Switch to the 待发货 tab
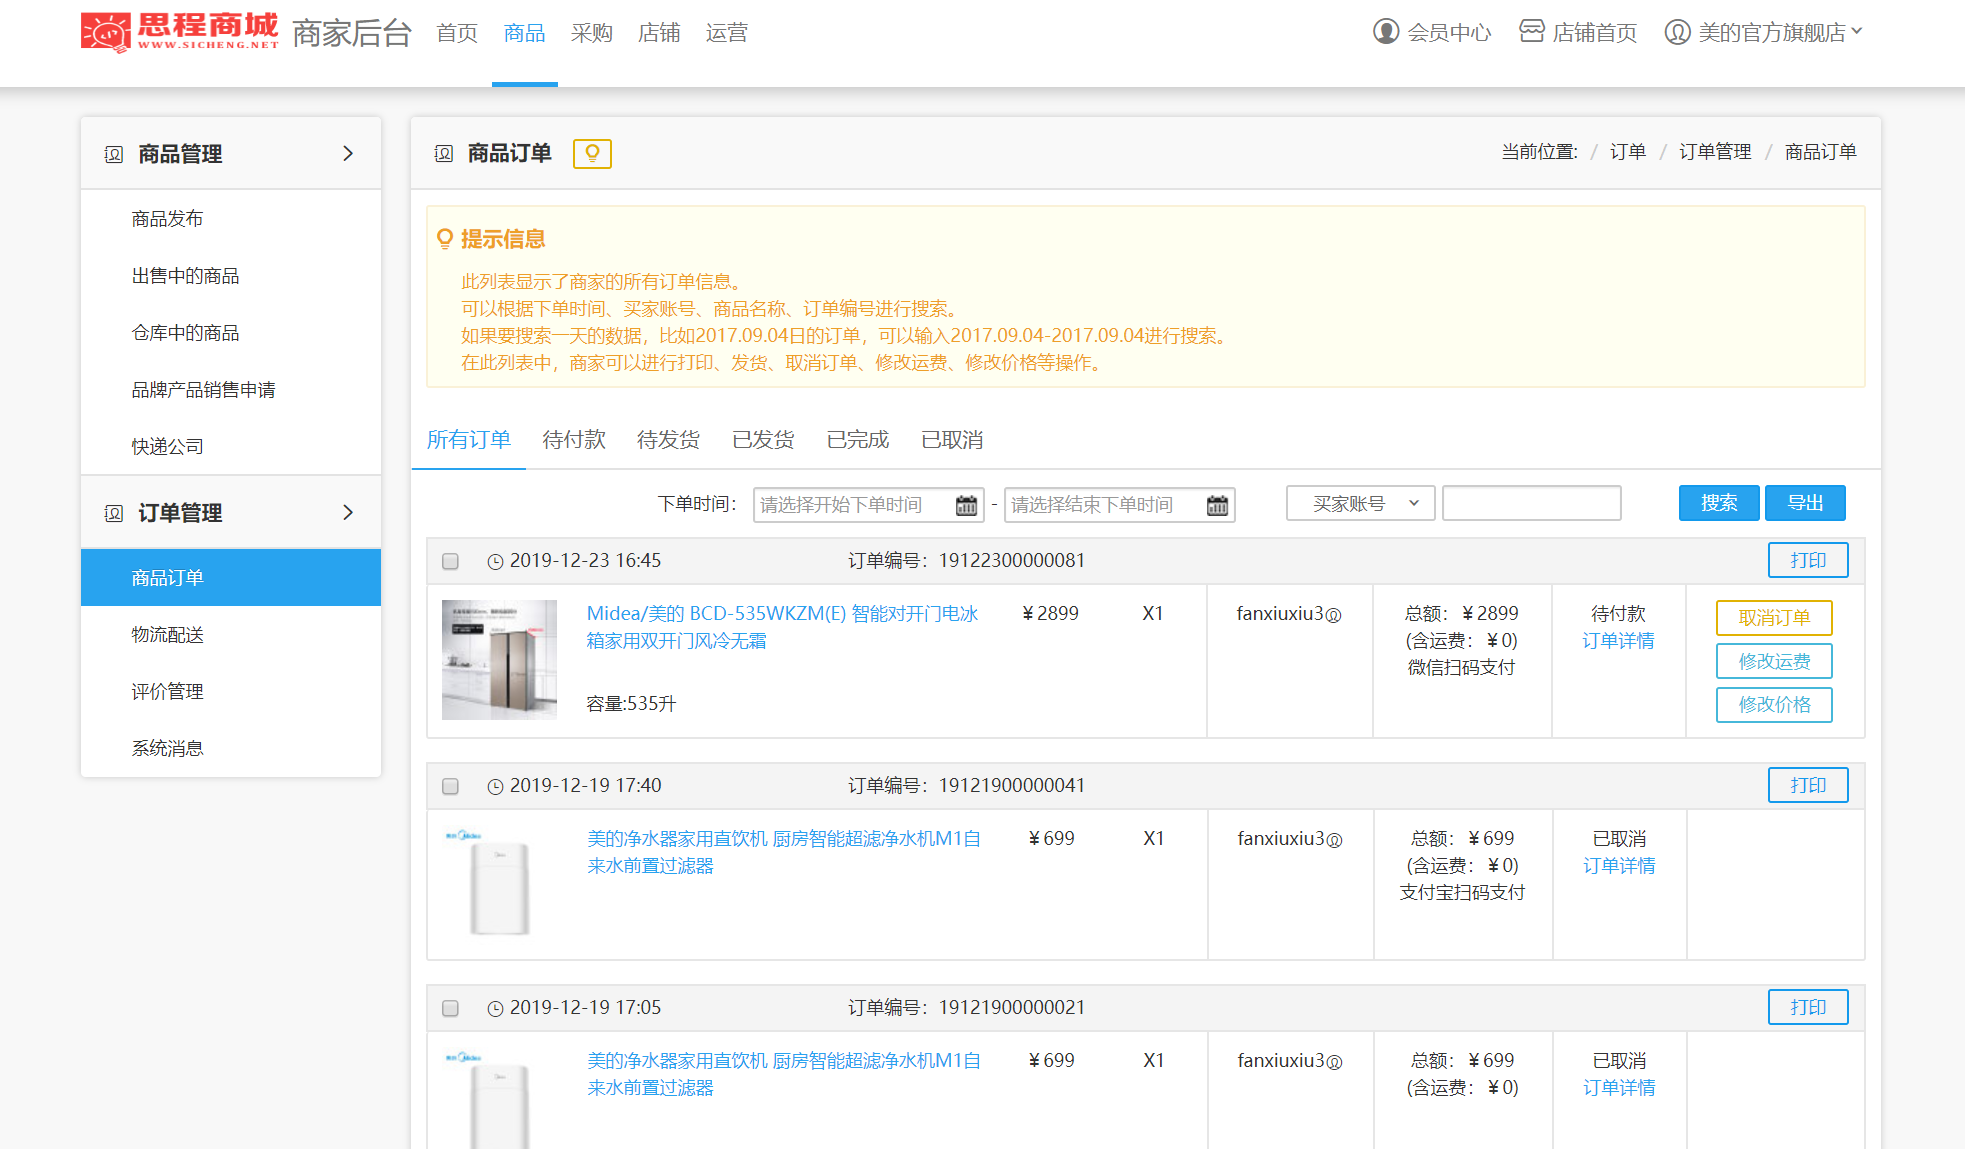The width and height of the screenshot is (1965, 1149). point(668,440)
